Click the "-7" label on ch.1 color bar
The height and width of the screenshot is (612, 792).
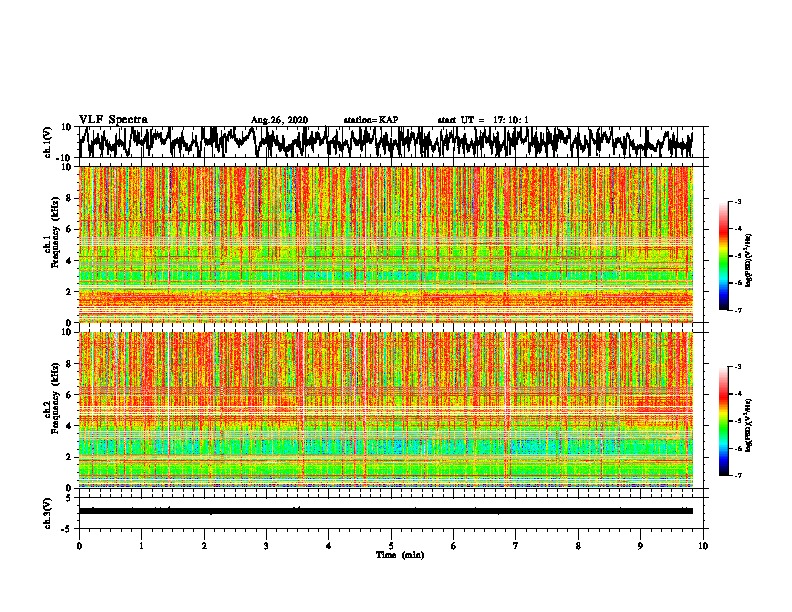[x=737, y=310]
